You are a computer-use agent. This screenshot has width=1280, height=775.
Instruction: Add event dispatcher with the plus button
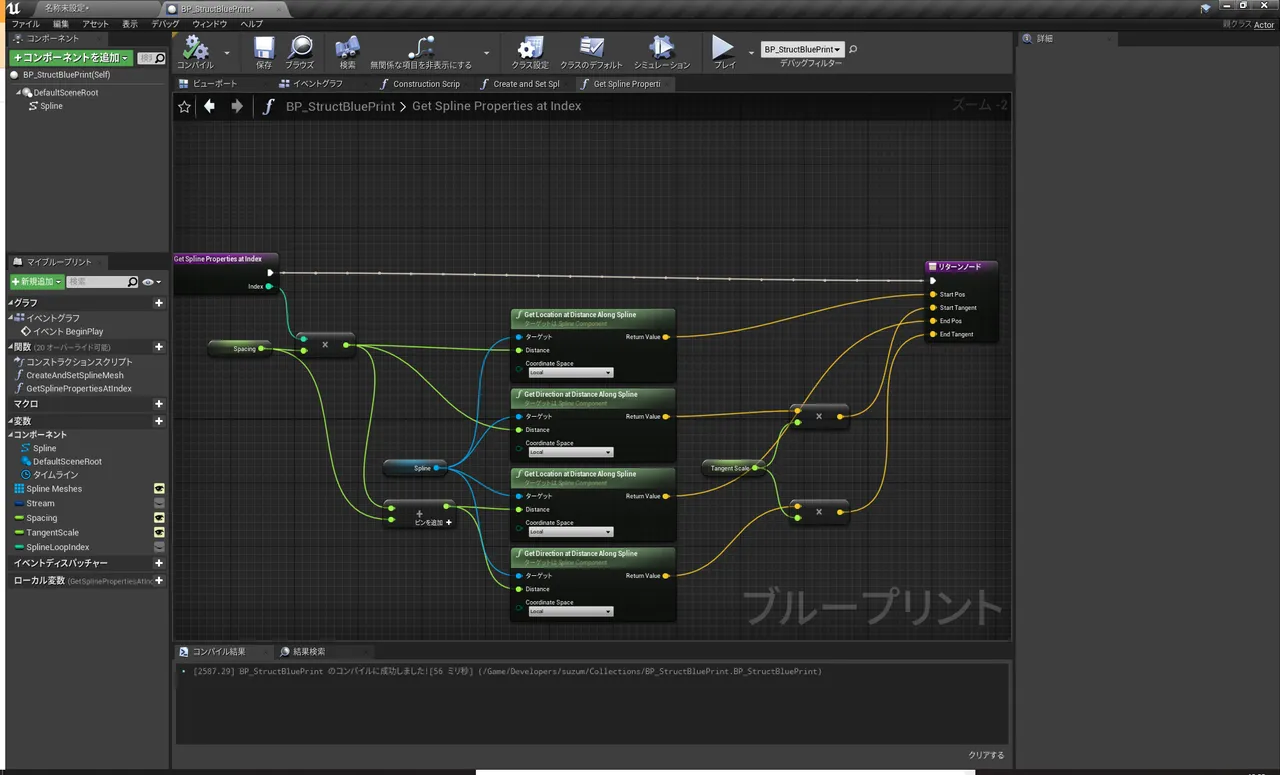[159, 563]
